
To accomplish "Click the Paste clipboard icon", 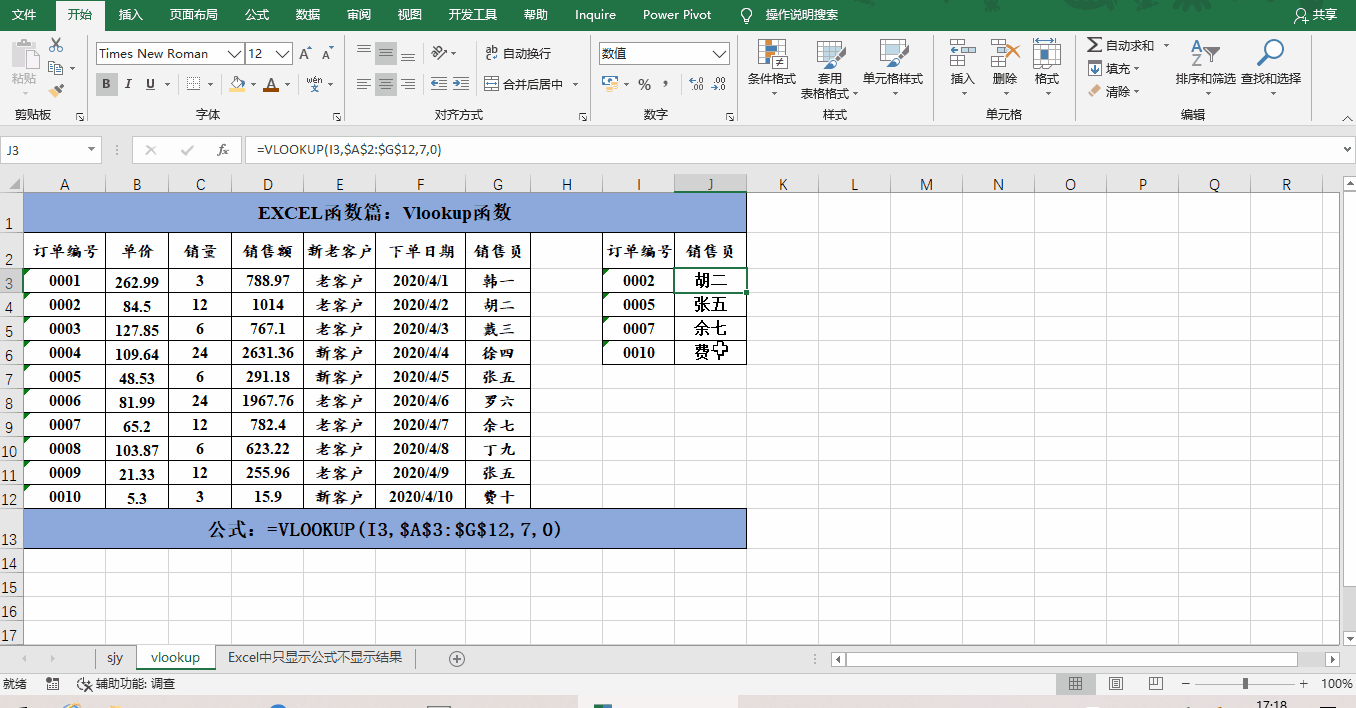I will coord(25,54).
